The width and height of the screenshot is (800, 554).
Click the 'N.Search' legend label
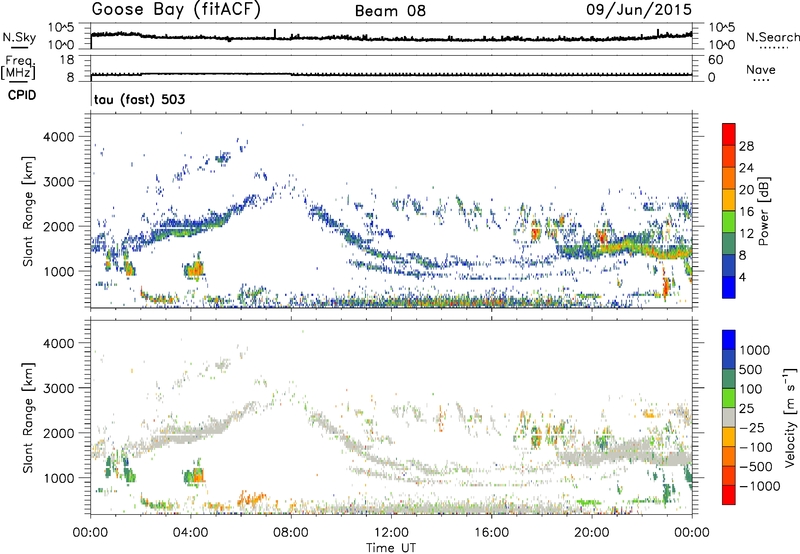[772, 37]
